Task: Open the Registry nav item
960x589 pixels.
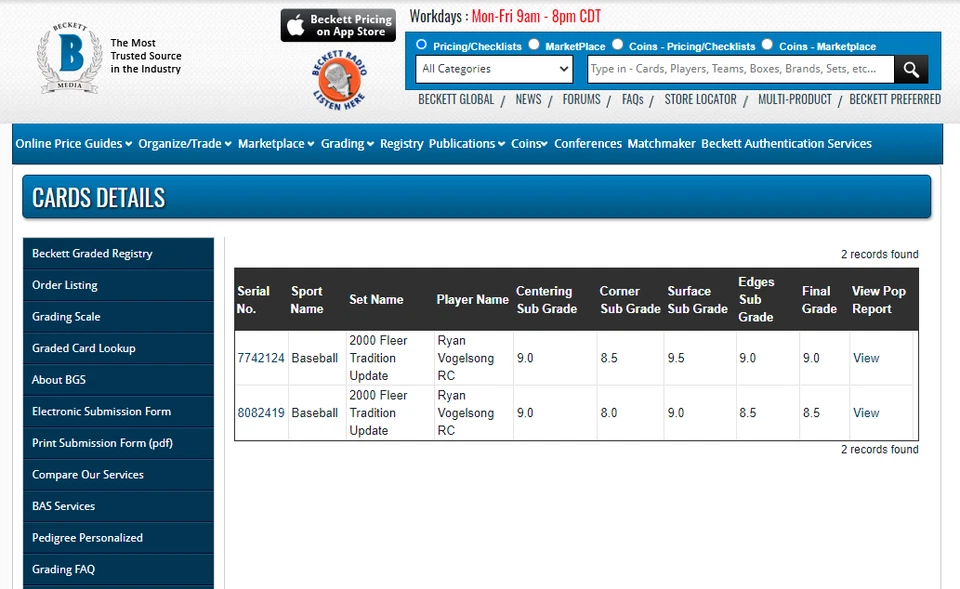Action: (402, 144)
